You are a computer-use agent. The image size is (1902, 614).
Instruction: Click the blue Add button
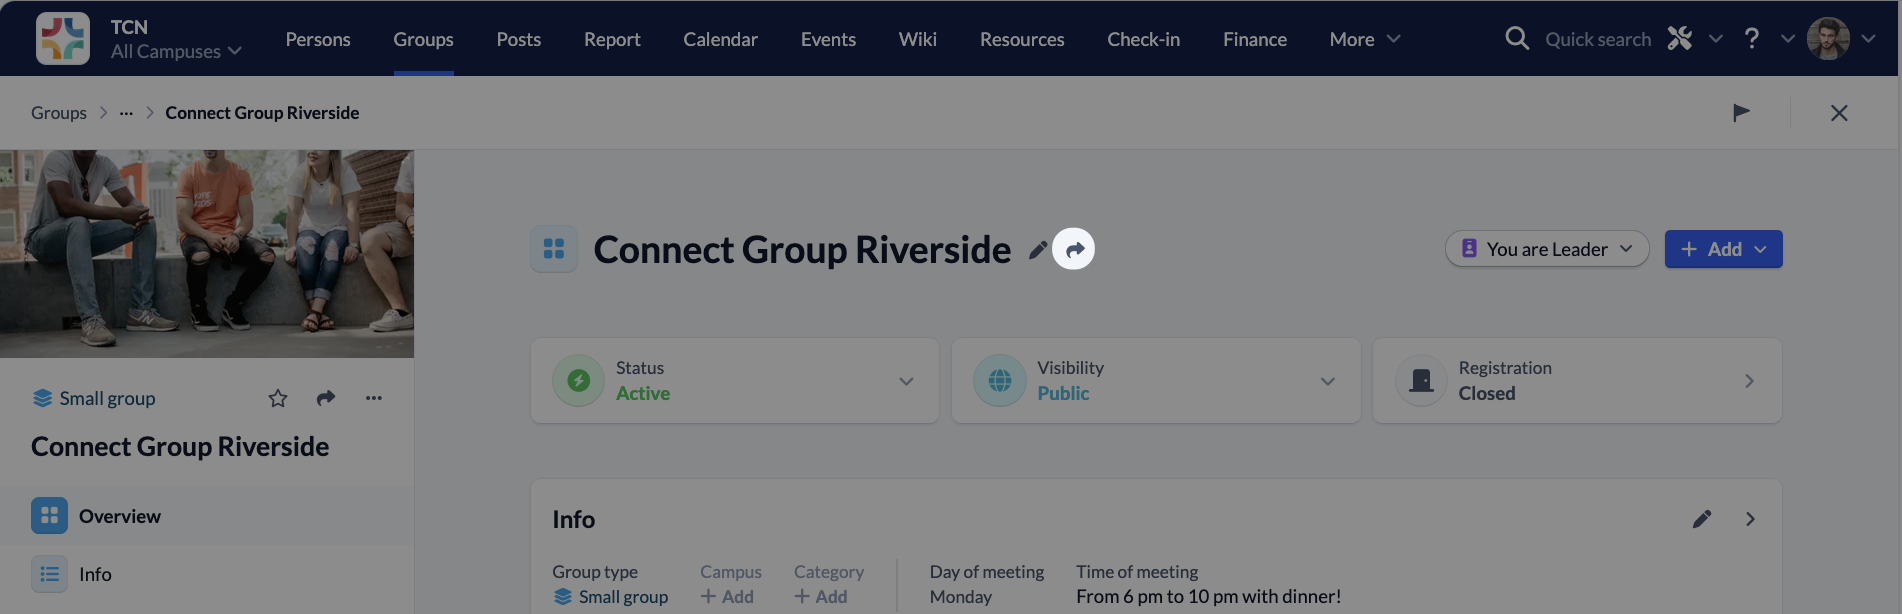tap(1723, 249)
